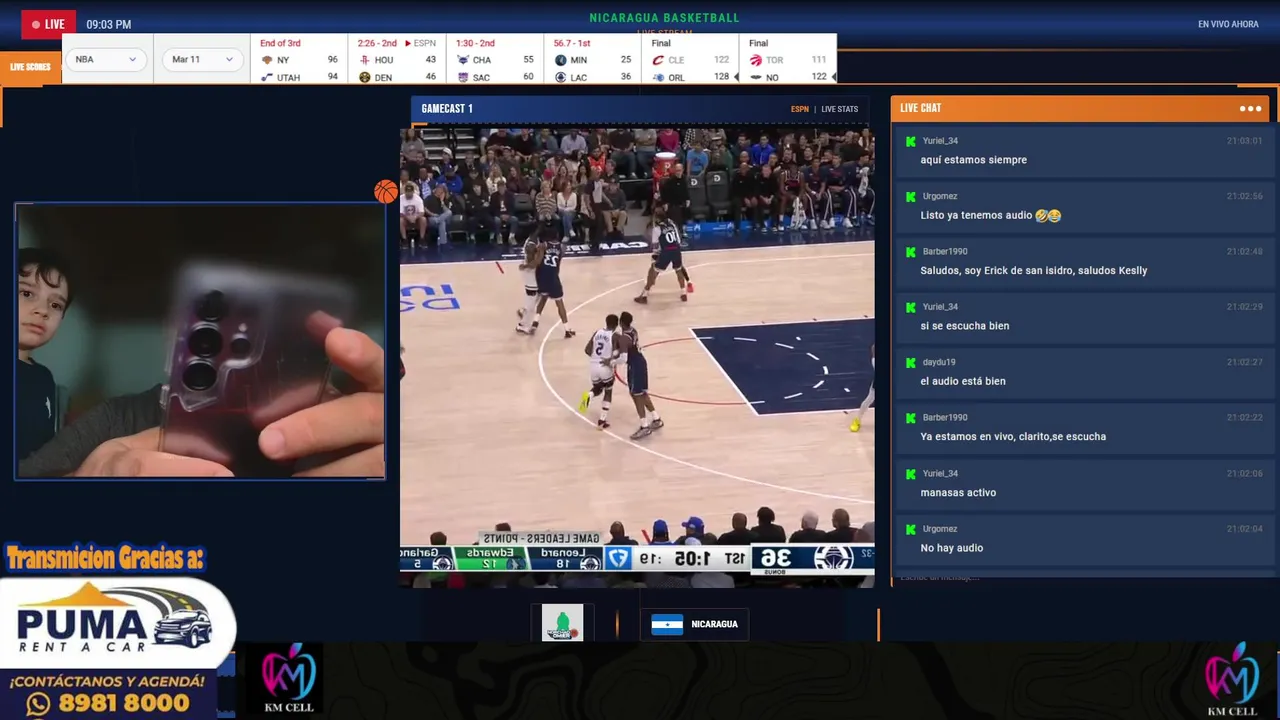Click the GAMECAST 1 header title
The height and width of the screenshot is (720, 1280).
coord(447,109)
